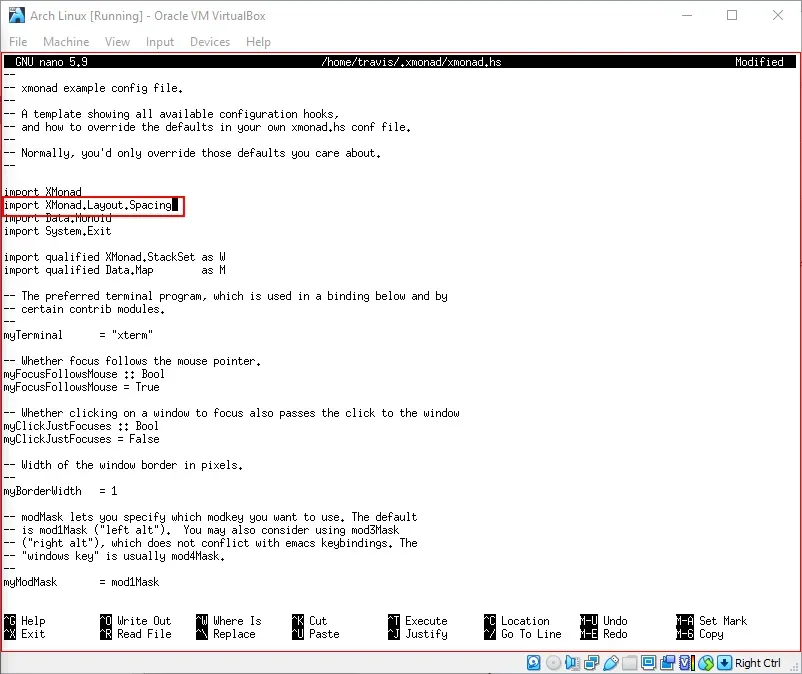Open the Machine menu

66,42
